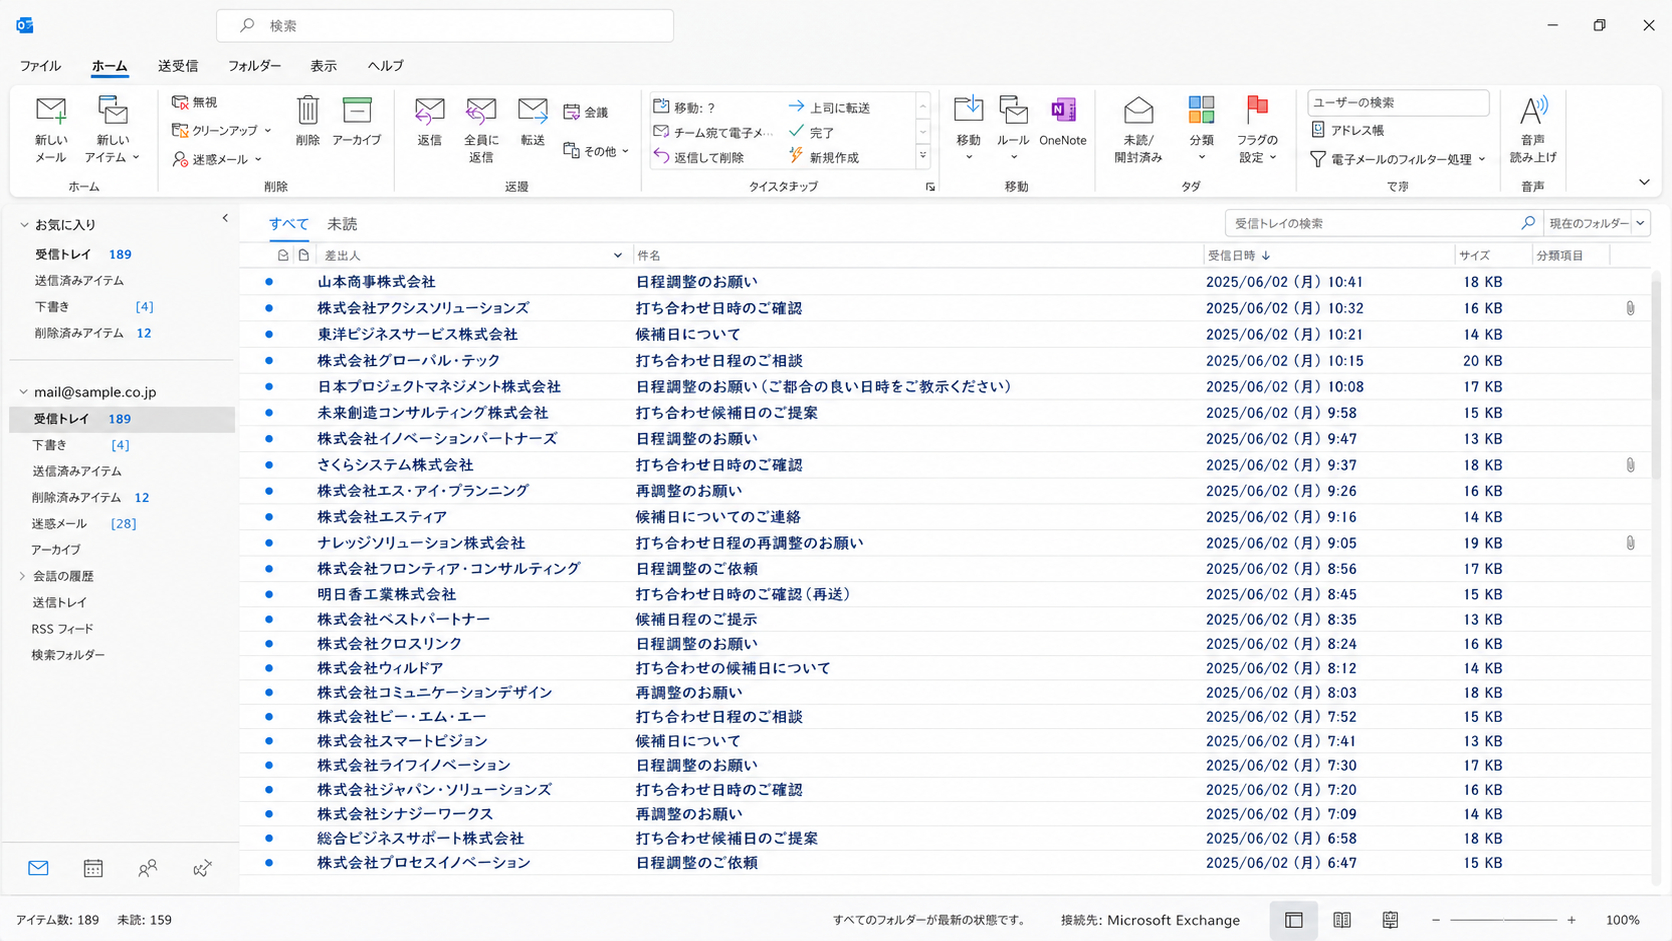This screenshot has width=1672, height=941.
Task: Click the 会議 meeting reply icon
Action: [x=572, y=112]
